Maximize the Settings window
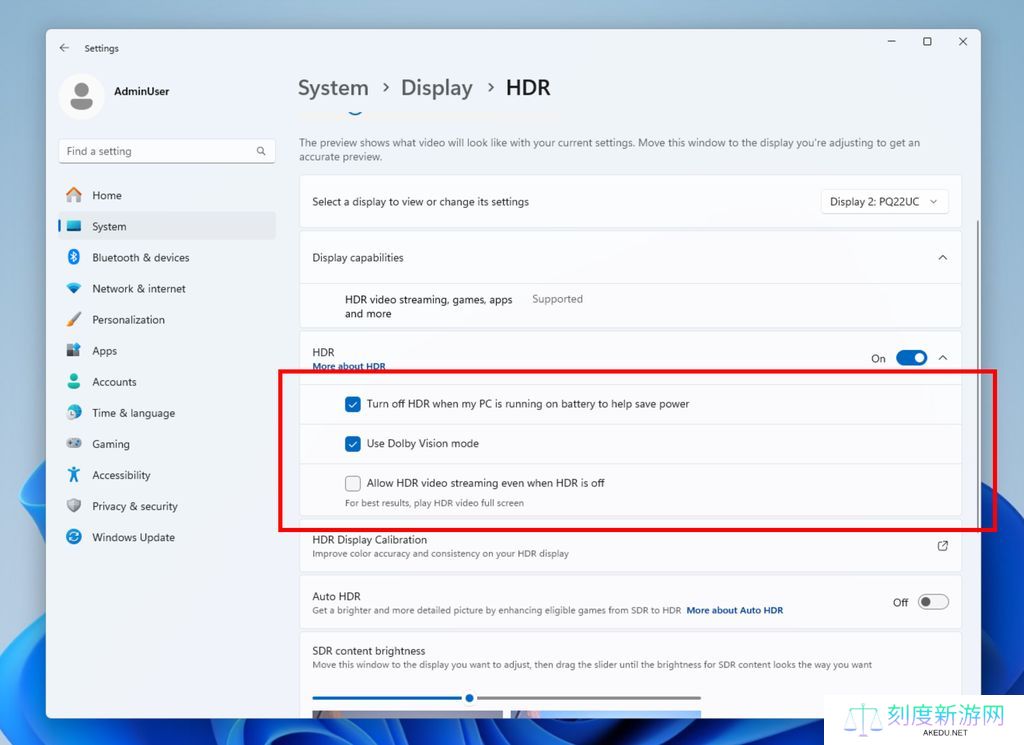 (927, 41)
